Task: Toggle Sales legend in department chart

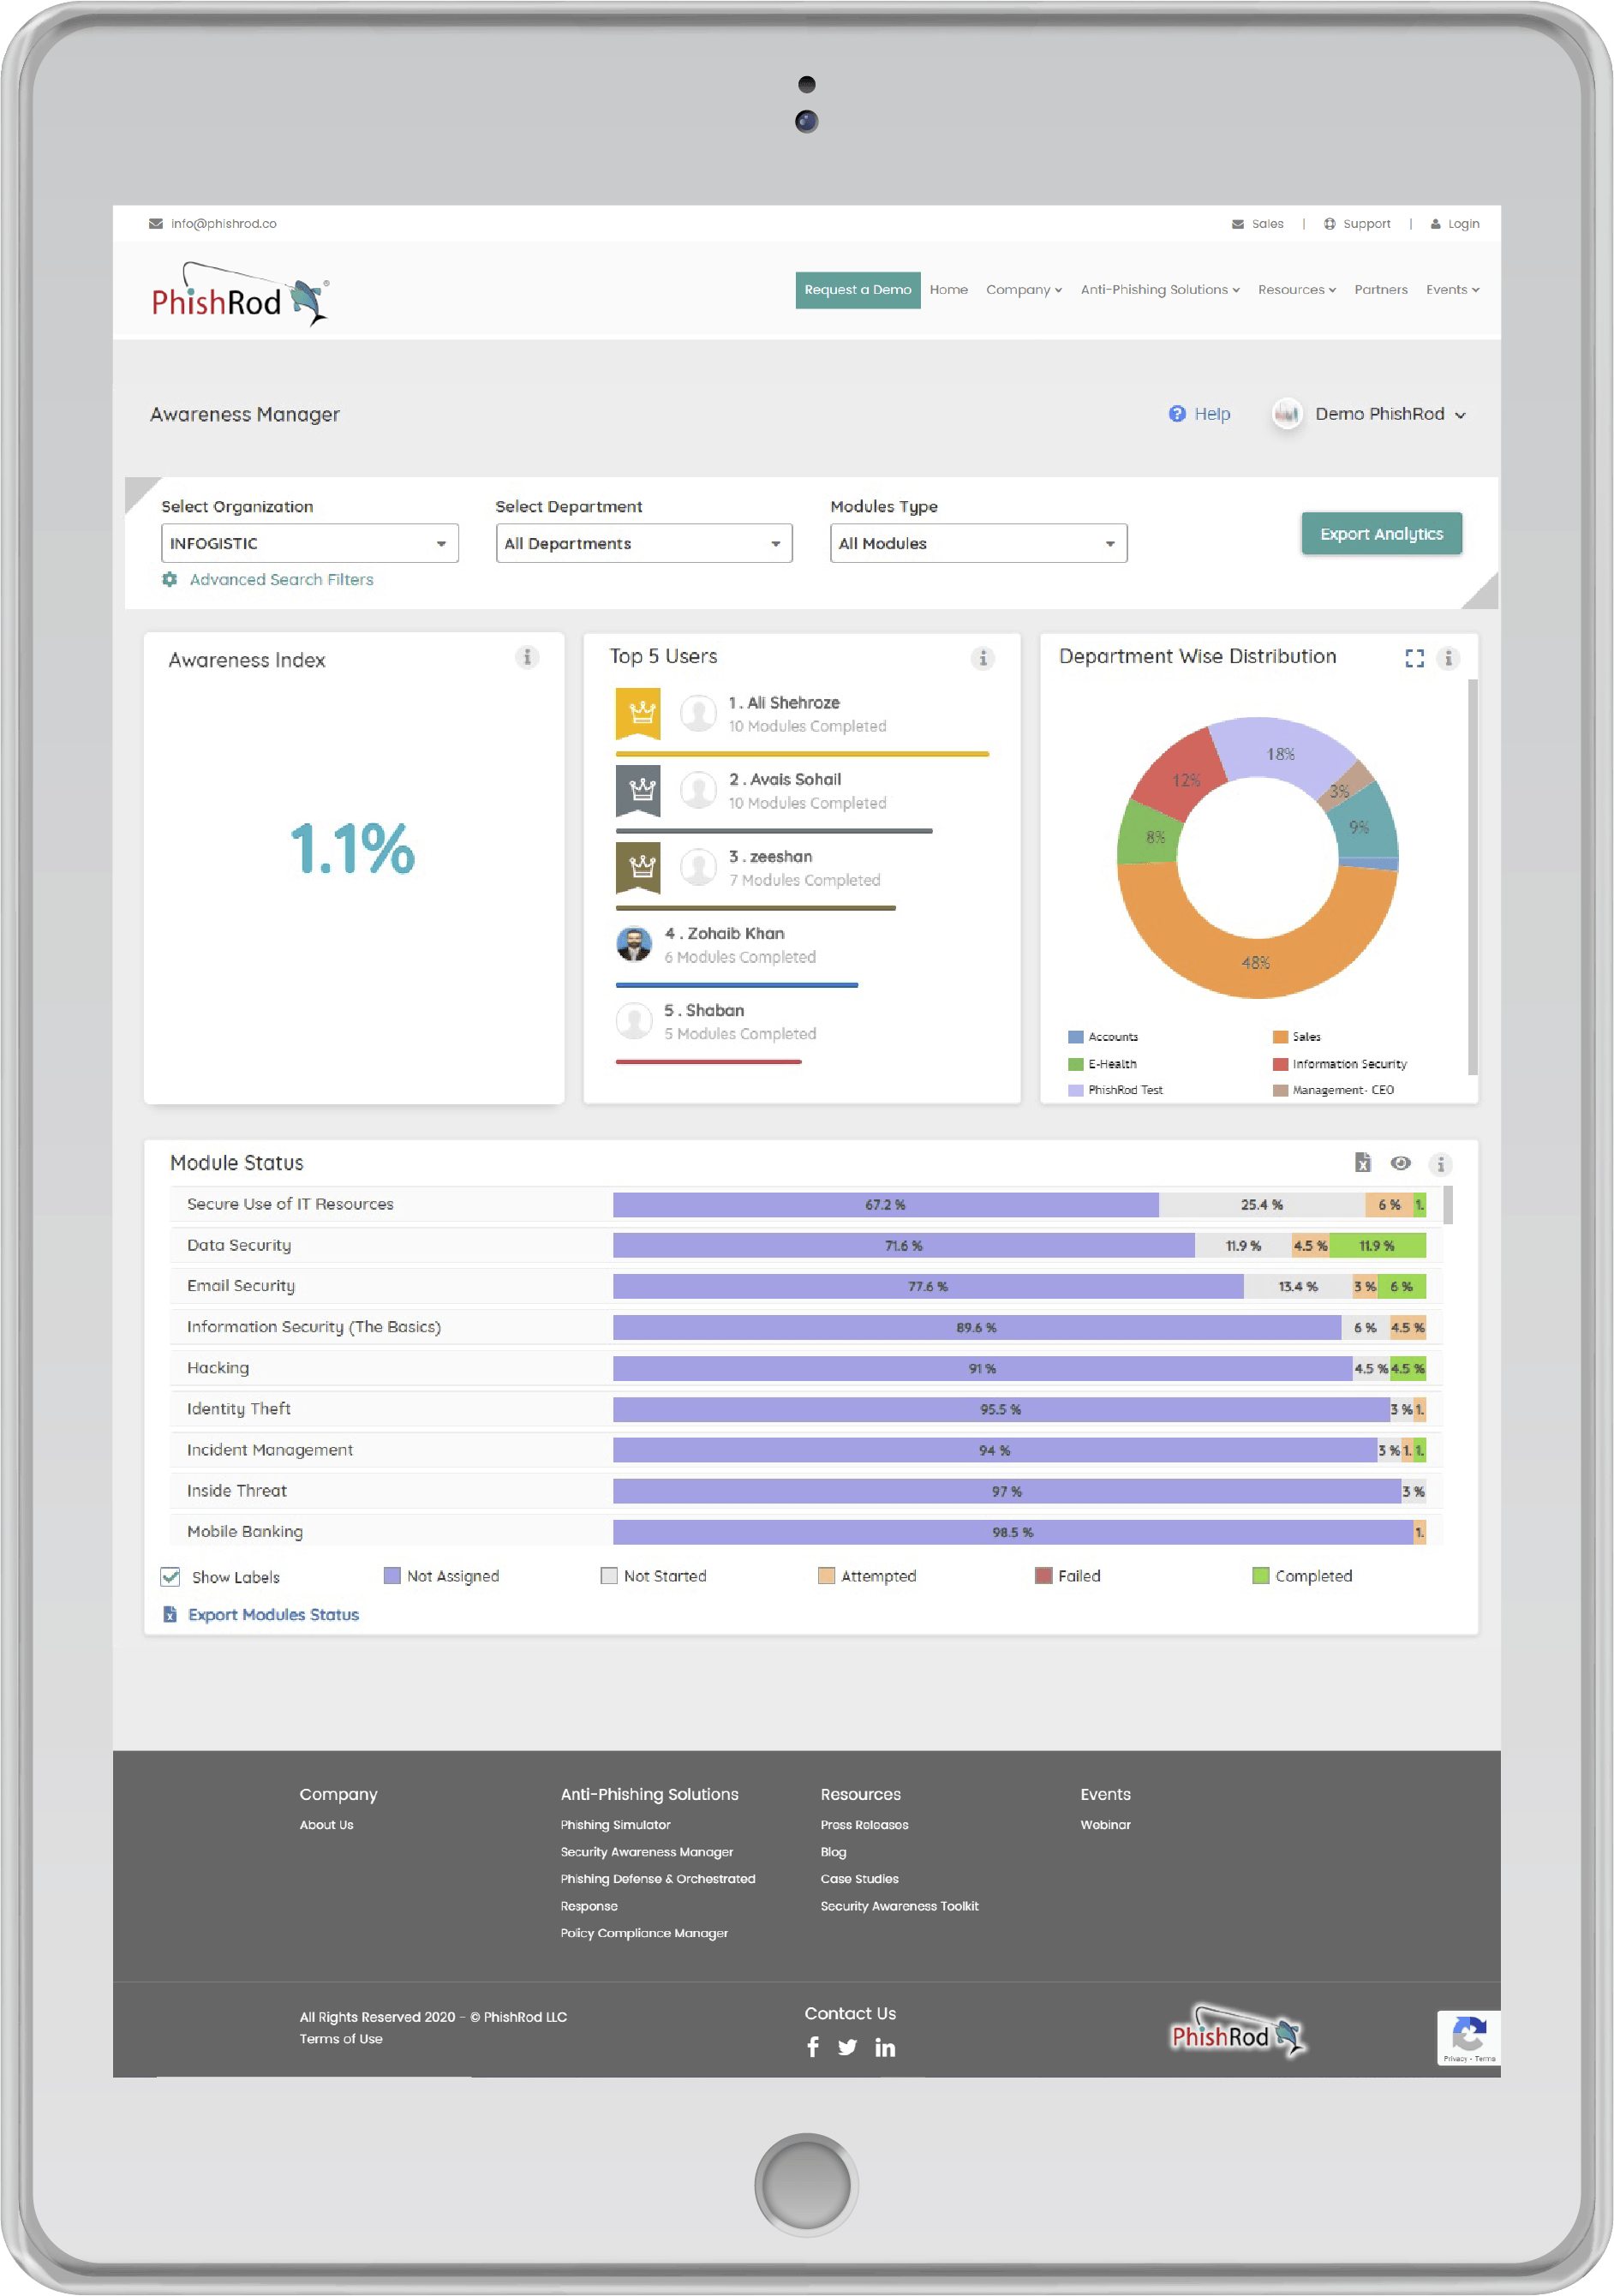Action: (x=1297, y=1037)
